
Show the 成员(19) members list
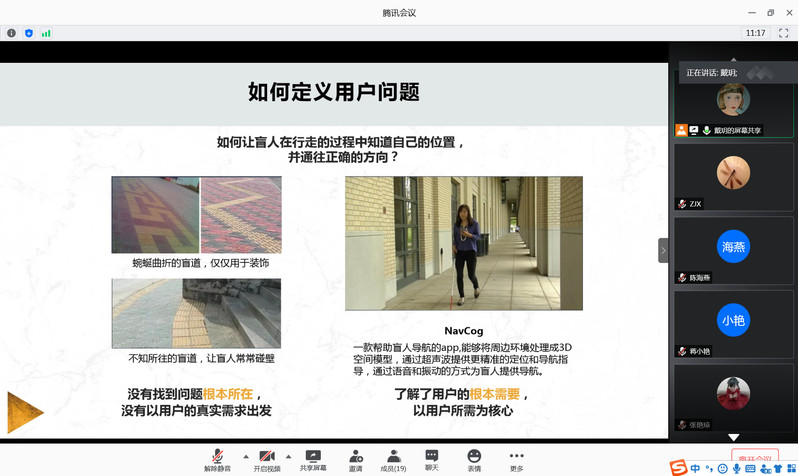click(393, 459)
